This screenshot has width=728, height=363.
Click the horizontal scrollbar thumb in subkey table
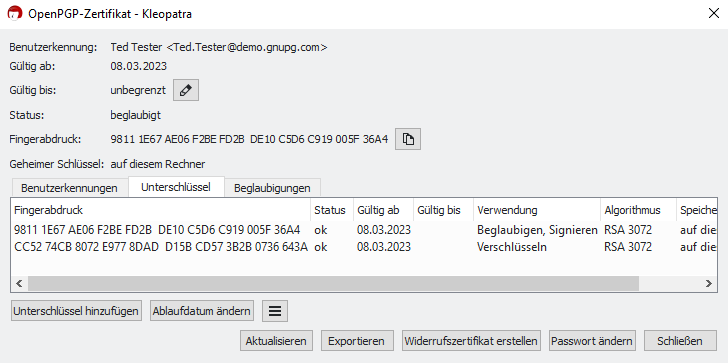[x=333, y=284]
